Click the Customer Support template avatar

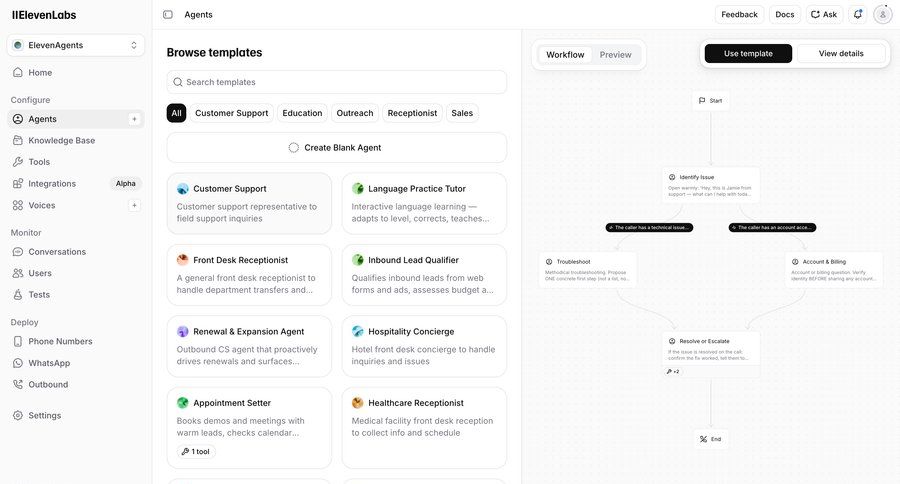pyautogui.click(x=183, y=188)
